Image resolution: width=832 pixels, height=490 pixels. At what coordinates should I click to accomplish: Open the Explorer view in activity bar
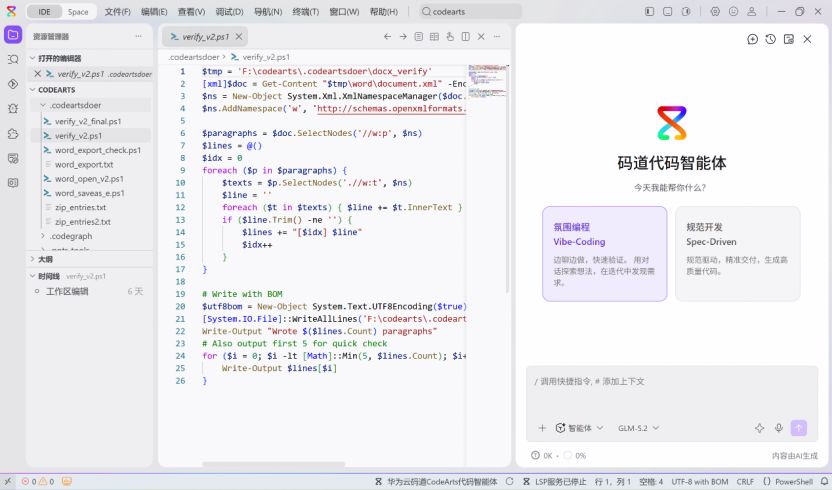13,35
